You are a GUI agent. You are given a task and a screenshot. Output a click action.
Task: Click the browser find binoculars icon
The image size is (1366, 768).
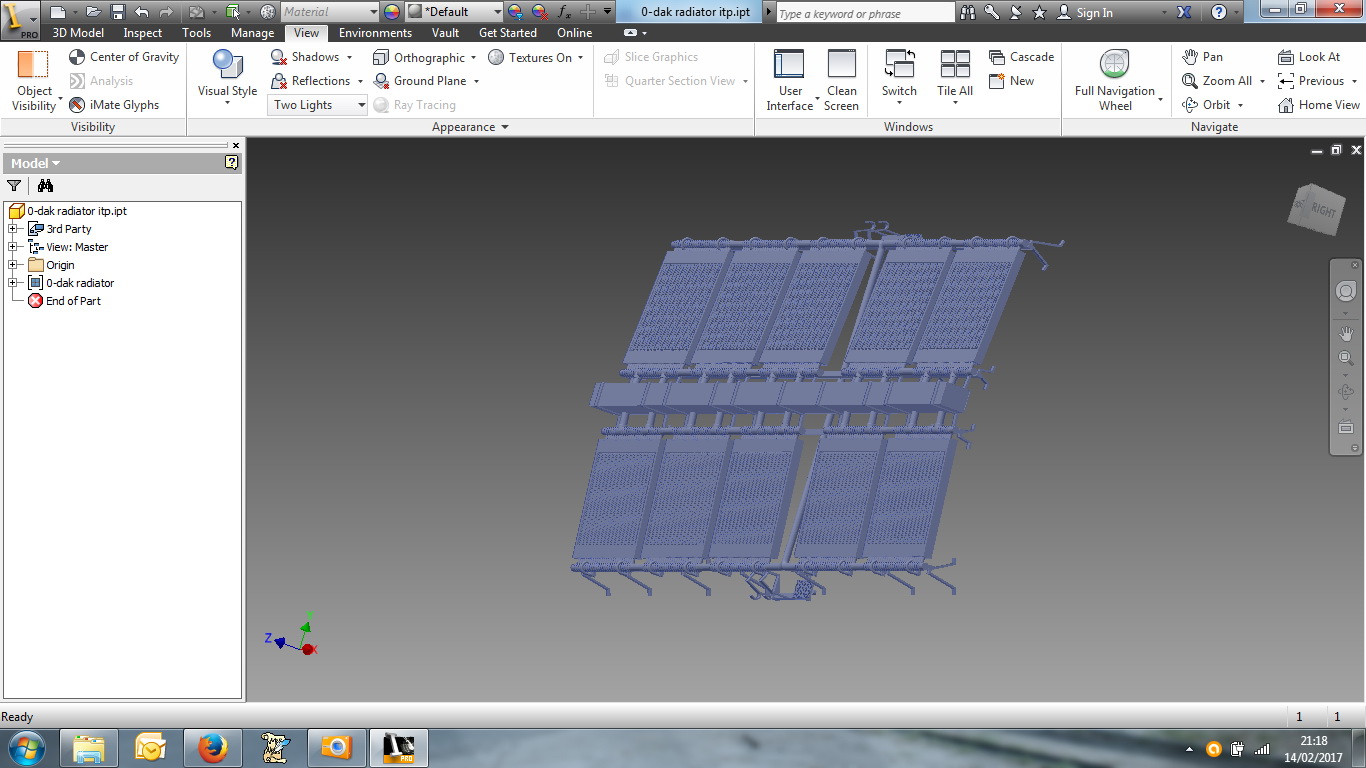(45, 185)
